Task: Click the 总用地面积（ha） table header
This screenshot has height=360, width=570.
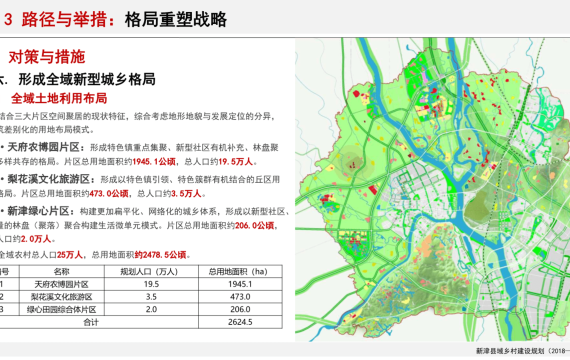Action: [x=240, y=272]
